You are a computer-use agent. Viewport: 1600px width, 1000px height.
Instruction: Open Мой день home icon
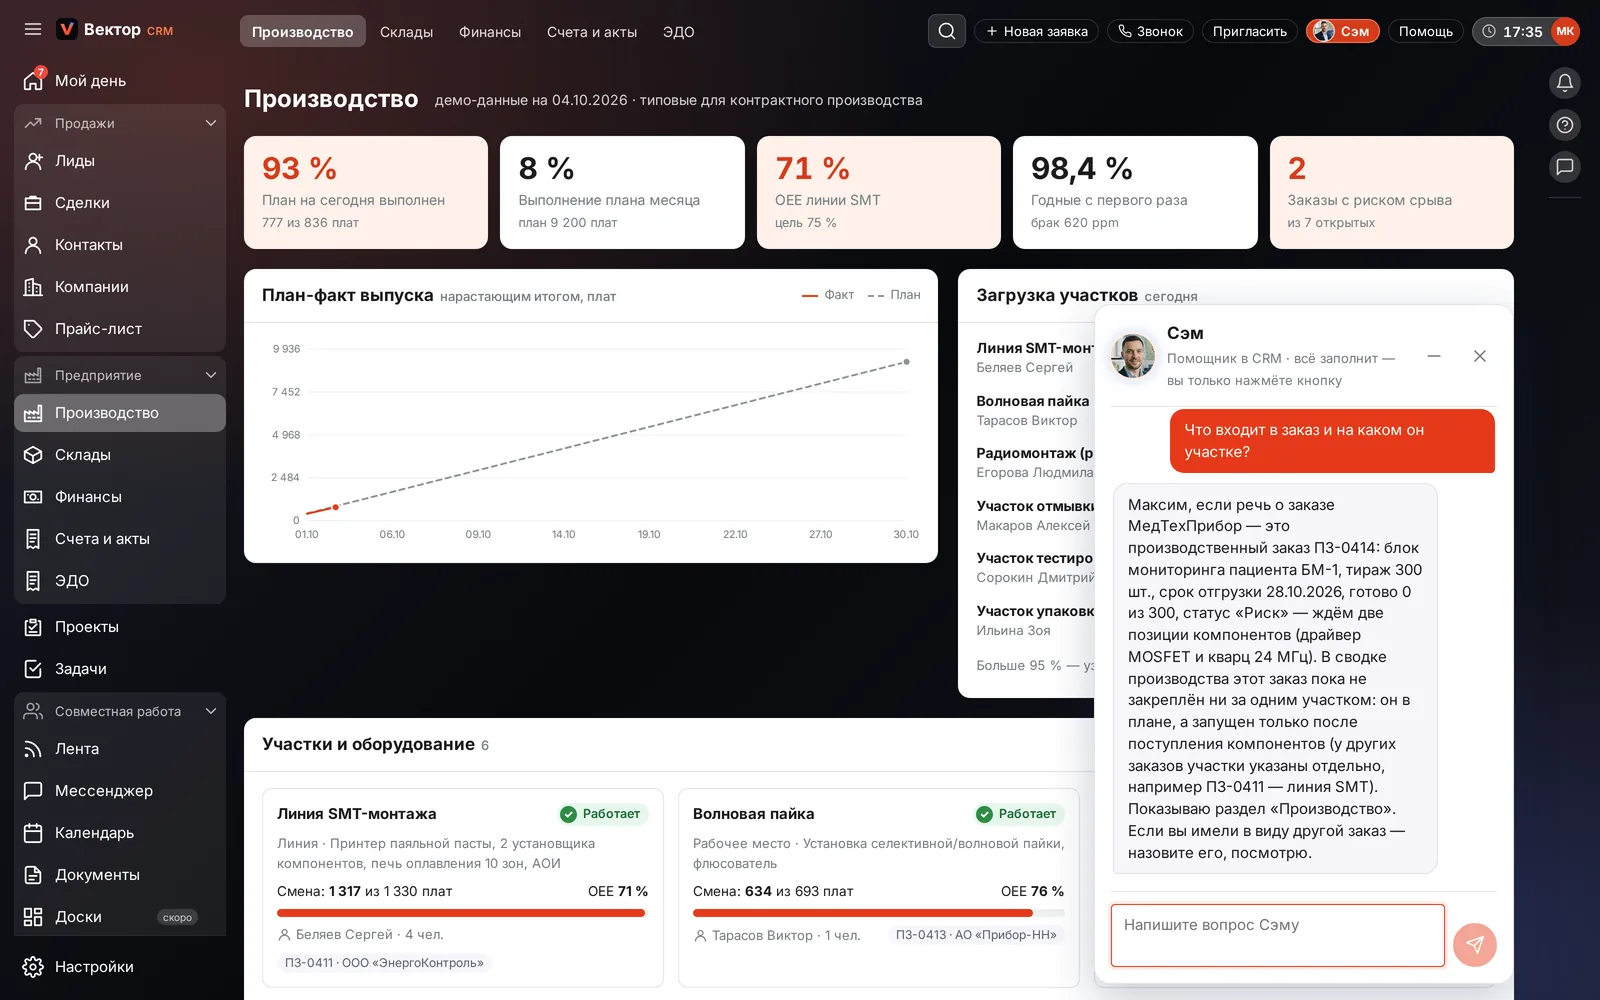click(x=34, y=80)
